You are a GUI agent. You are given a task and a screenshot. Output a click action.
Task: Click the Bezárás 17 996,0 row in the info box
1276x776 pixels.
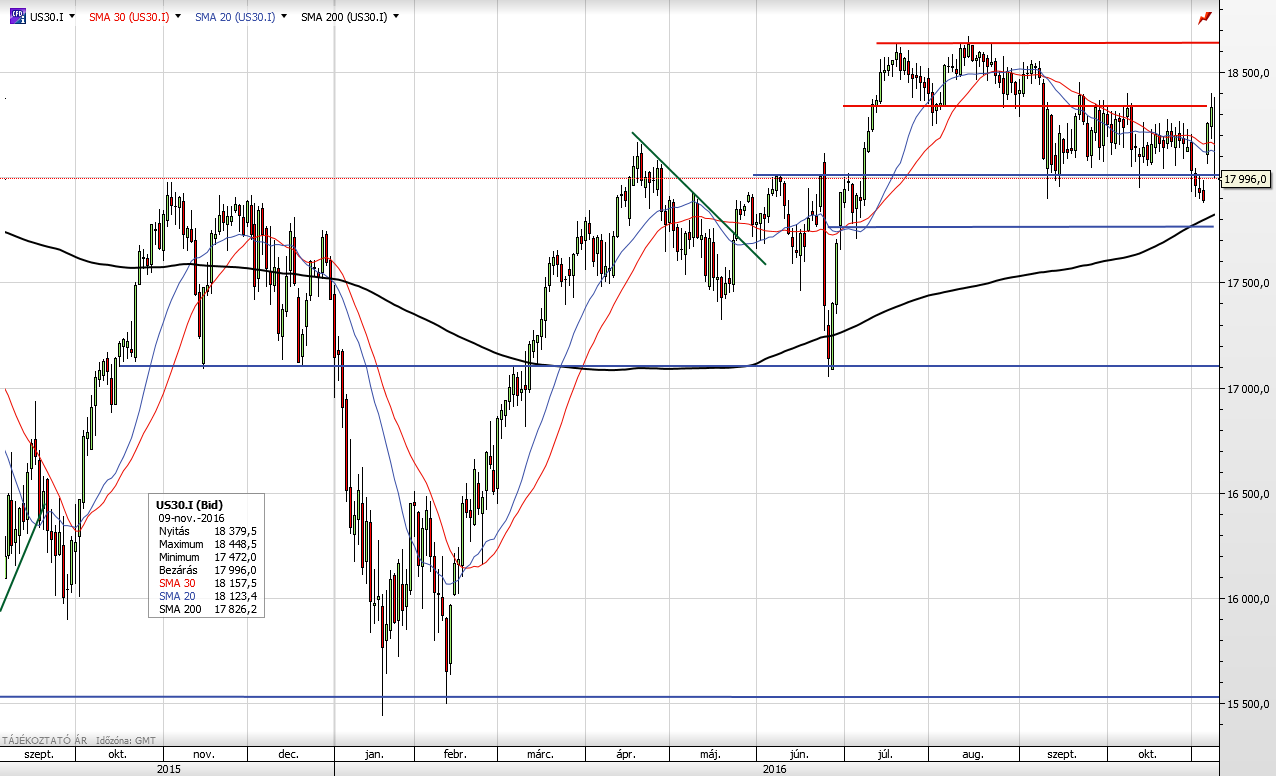207,570
